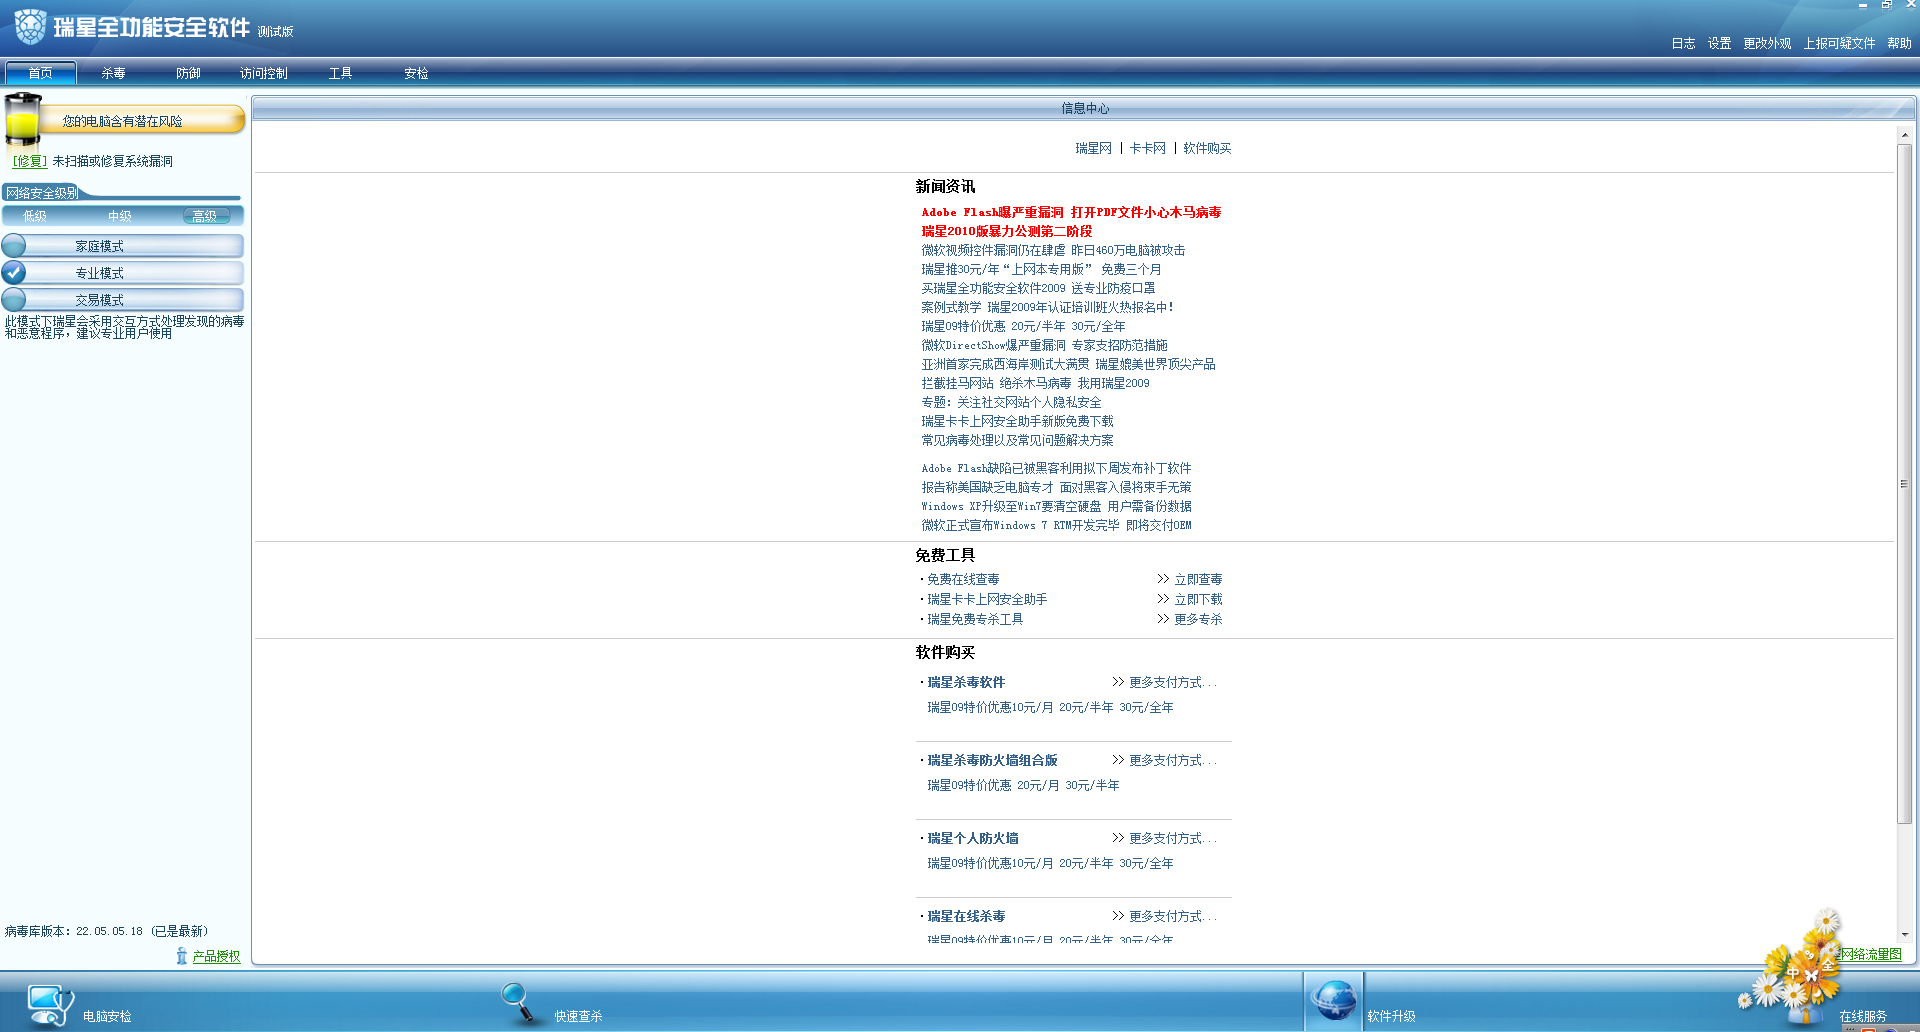This screenshot has width=1920, height=1032.
Task: Open the 瑞星网 link
Action: pos(1093,148)
